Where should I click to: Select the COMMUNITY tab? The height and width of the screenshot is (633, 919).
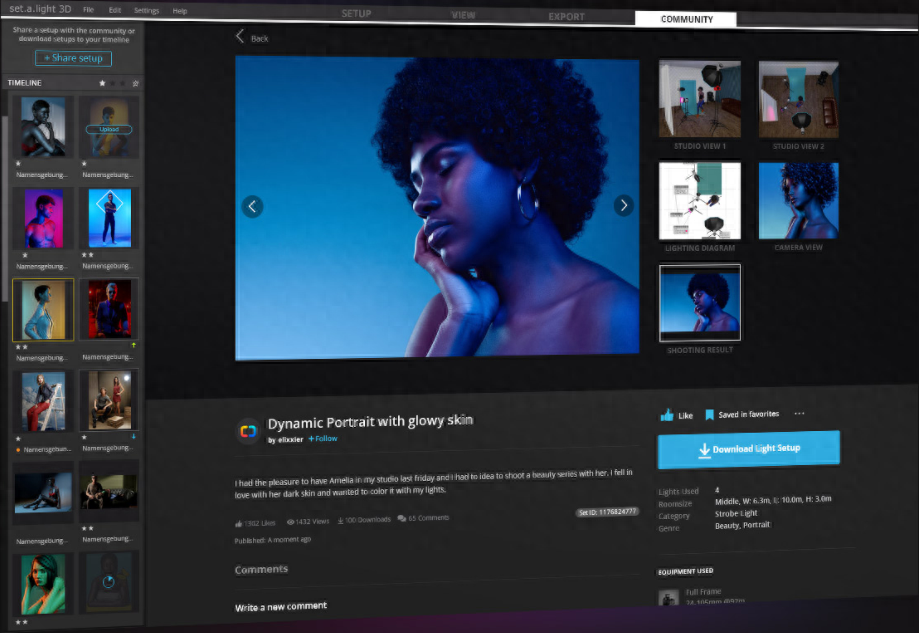[x=686, y=19]
